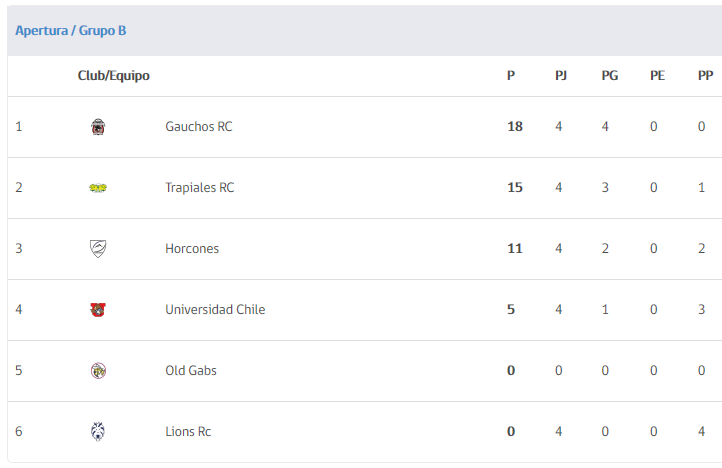Click the P points column header
The height and width of the screenshot is (468, 722).
click(511, 76)
